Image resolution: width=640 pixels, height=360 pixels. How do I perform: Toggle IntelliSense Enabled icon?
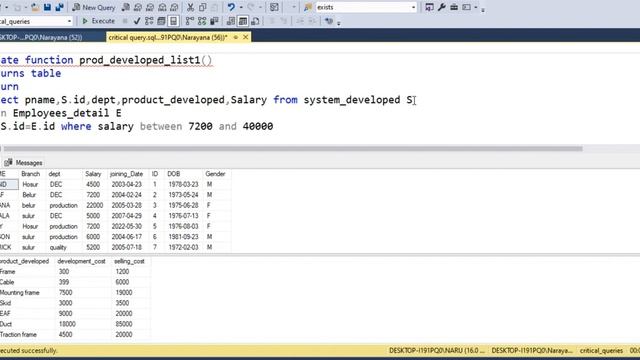[x=173, y=21]
